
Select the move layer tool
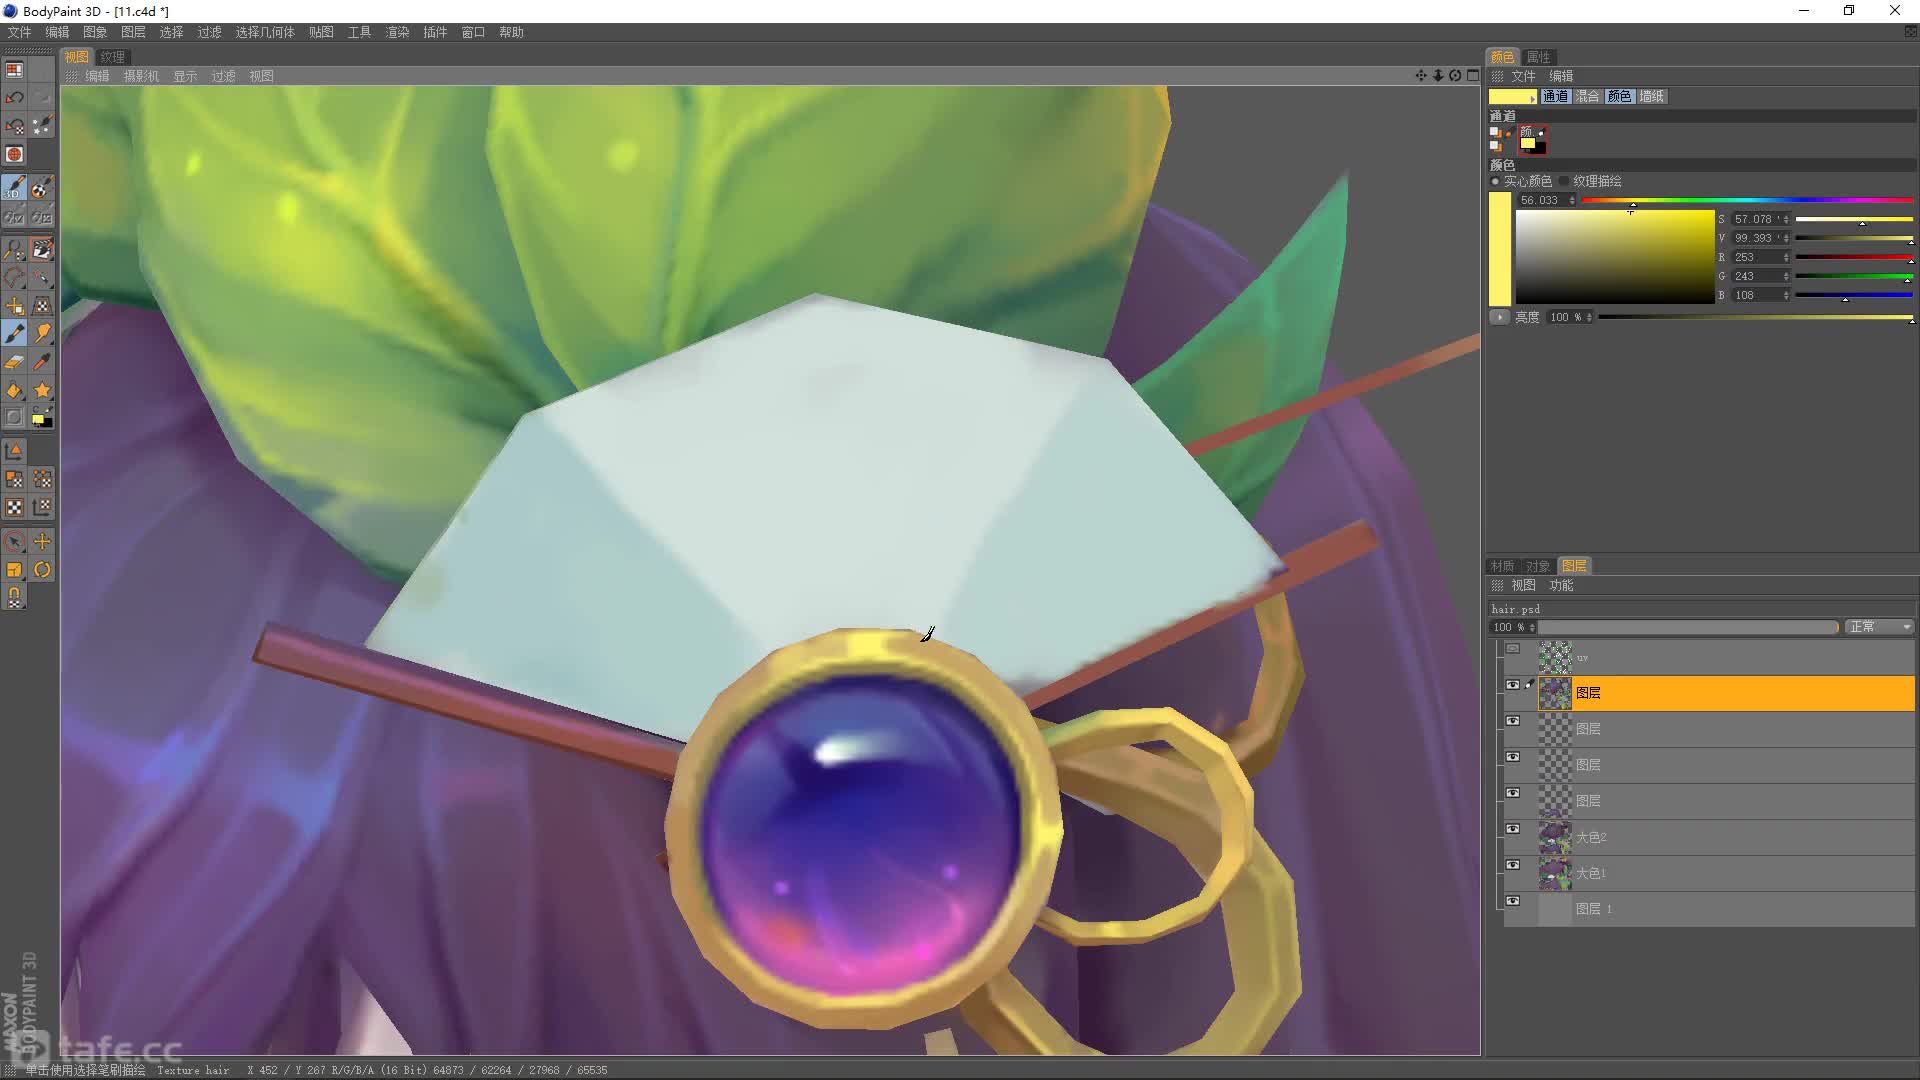pos(14,306)
